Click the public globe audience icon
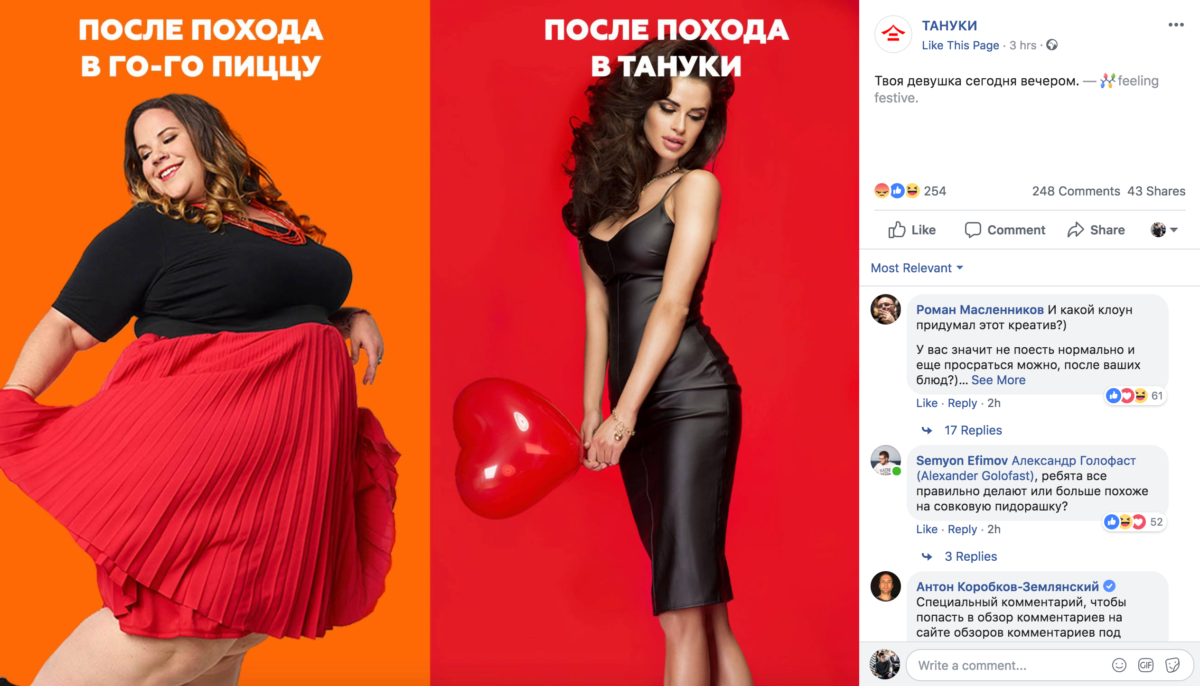 [1051, 45]
